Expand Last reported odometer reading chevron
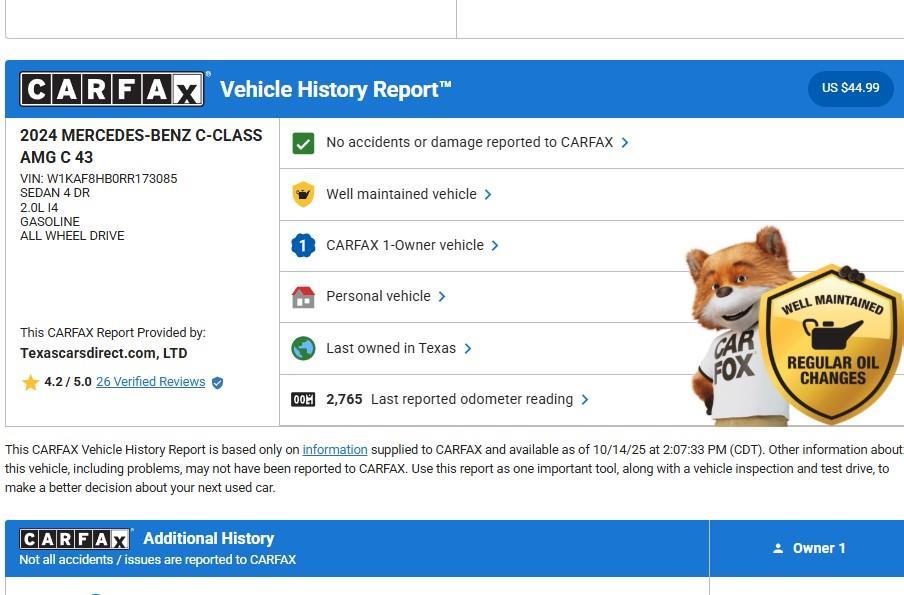The image size is (904, 595). click(585, 399)
